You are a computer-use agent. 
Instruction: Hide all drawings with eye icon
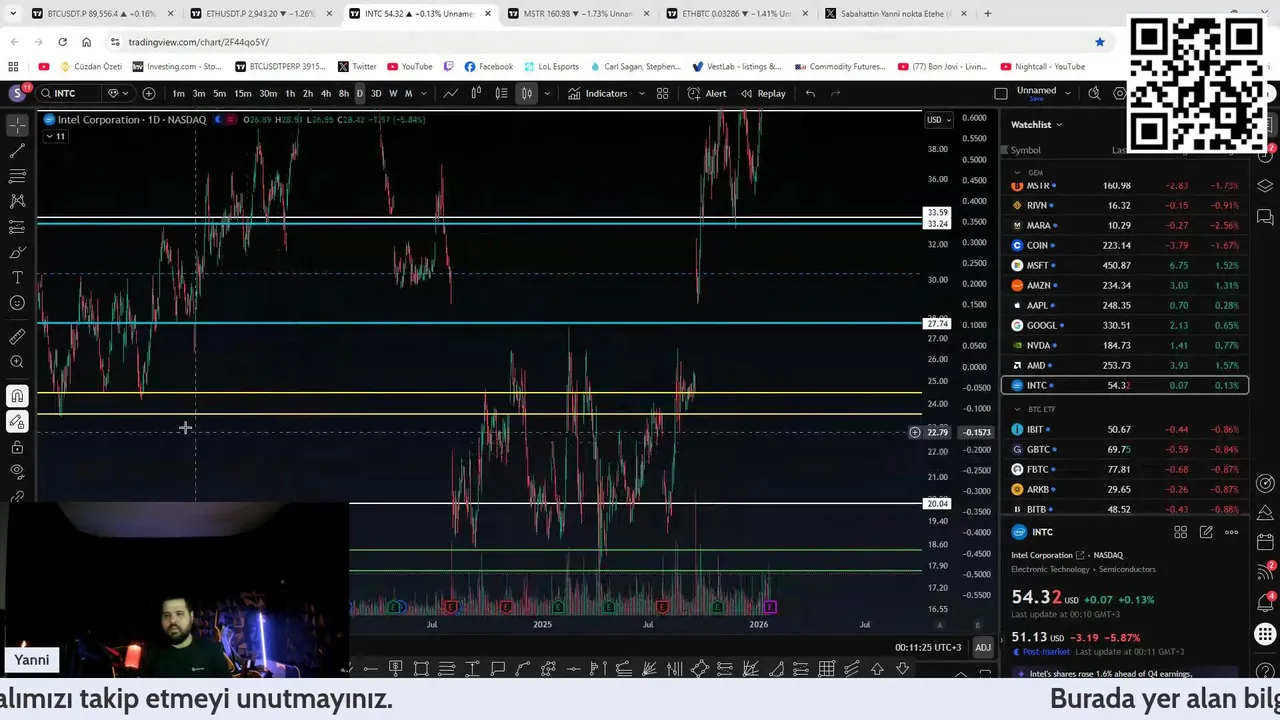tap(17, 472)
